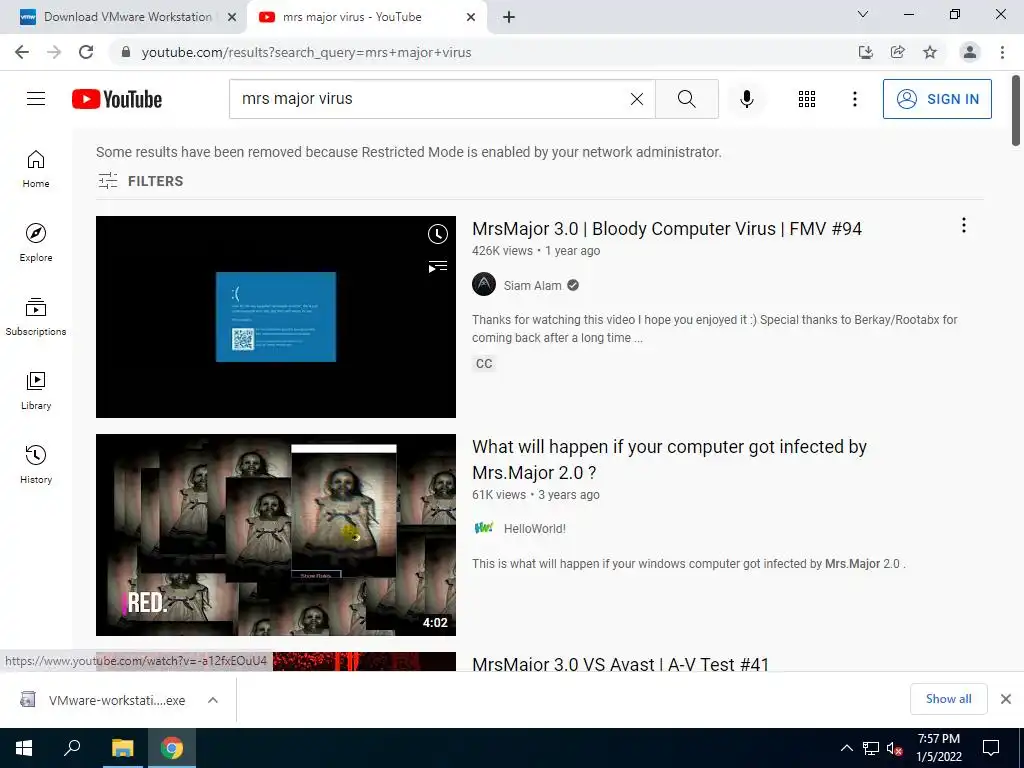
Task: Open network tray icon
Action: [871, 748]
